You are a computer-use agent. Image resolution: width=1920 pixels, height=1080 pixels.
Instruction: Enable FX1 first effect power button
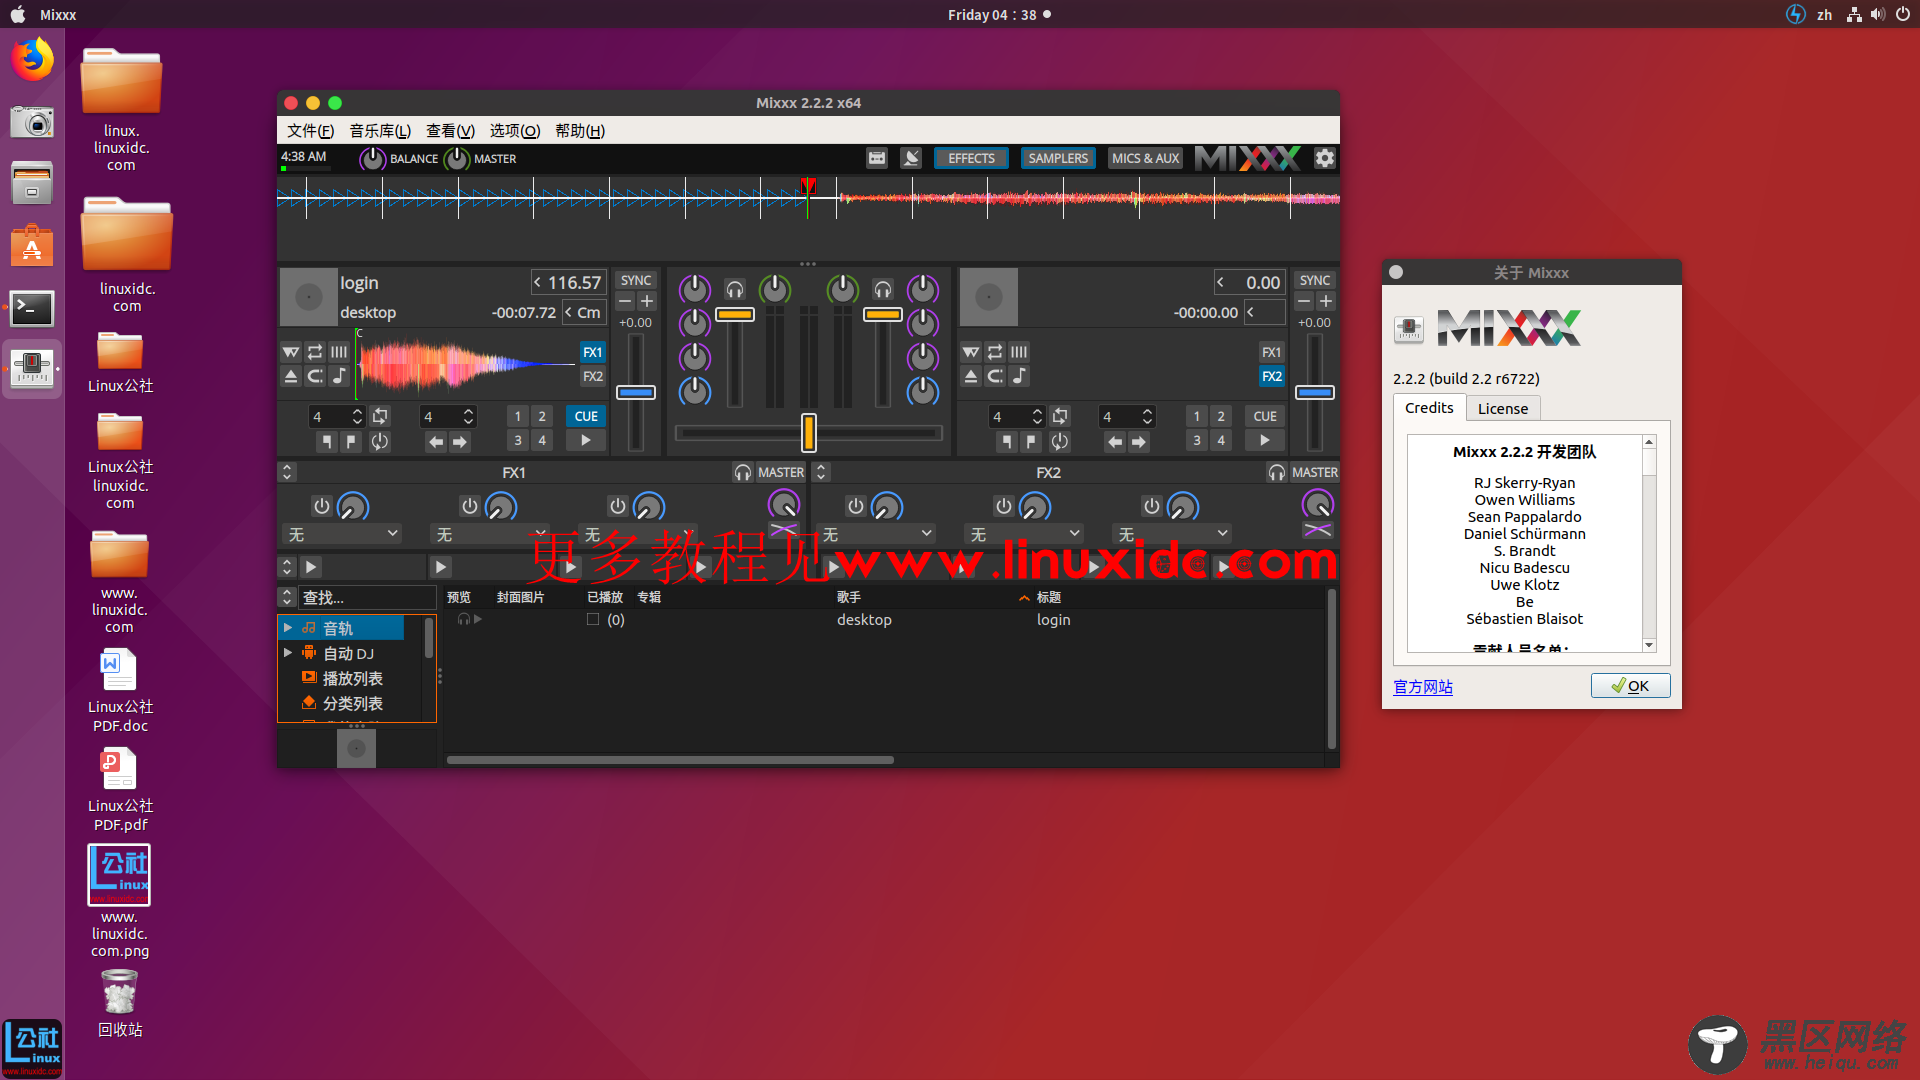coord(322,506)
